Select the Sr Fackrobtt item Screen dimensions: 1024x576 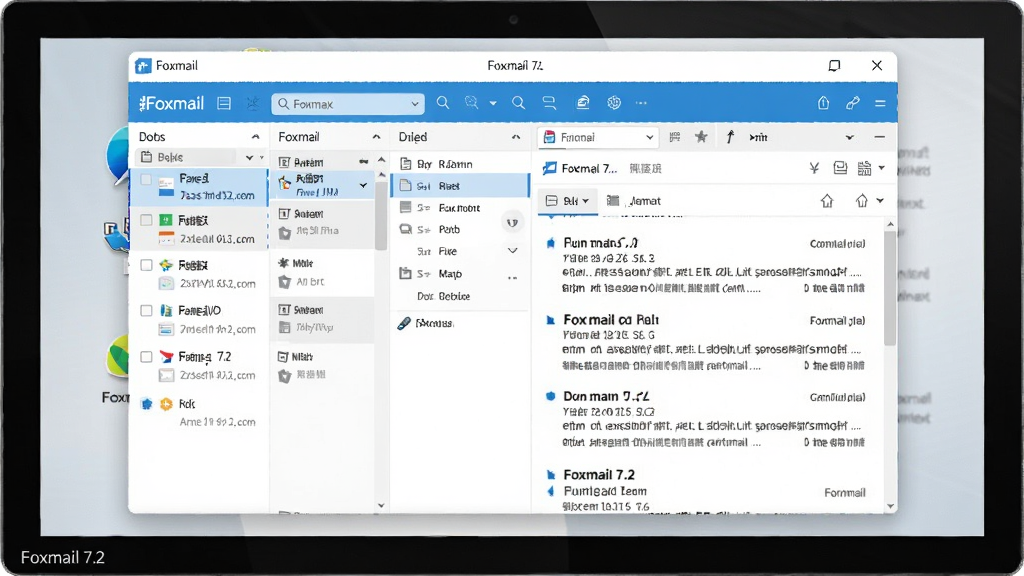pyautogui.click(x=460, y=208)
